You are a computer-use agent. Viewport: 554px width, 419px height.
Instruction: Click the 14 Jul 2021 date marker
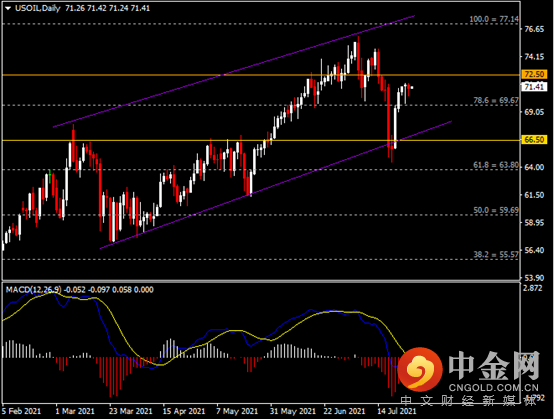[x=396, y=411]
